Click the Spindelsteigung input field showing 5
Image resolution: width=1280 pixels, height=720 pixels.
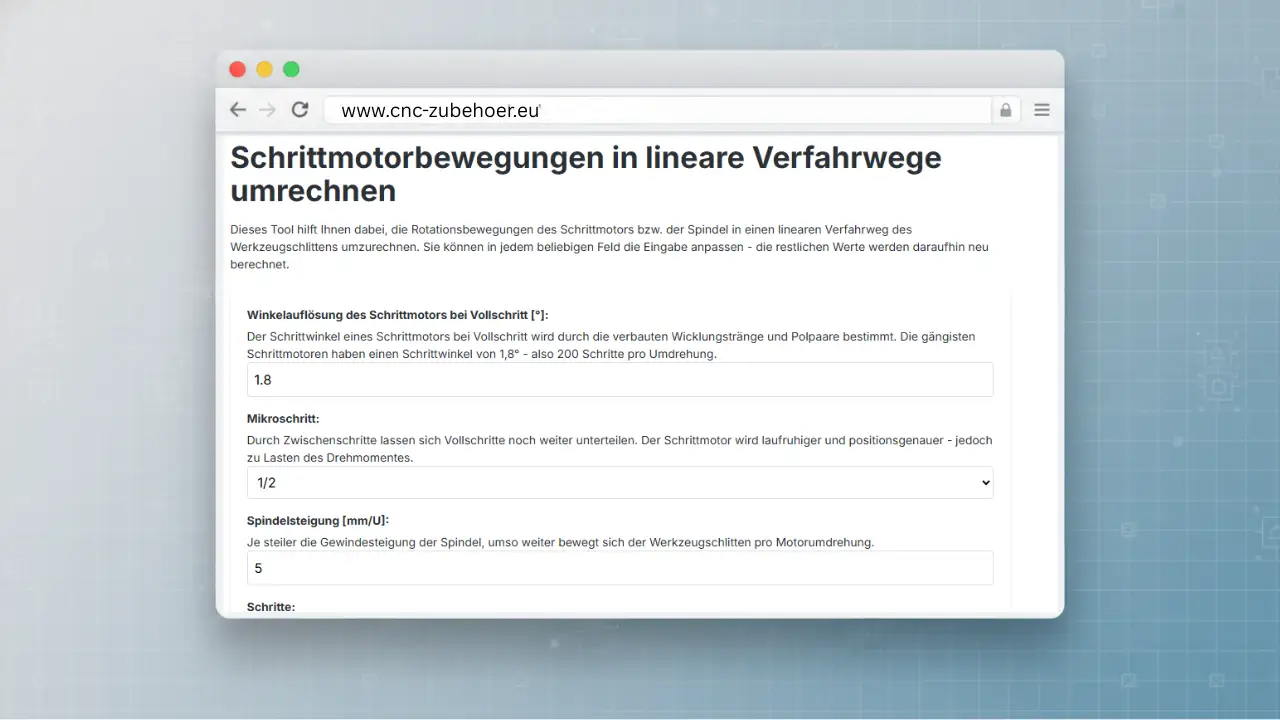click(x=620, y=568)
